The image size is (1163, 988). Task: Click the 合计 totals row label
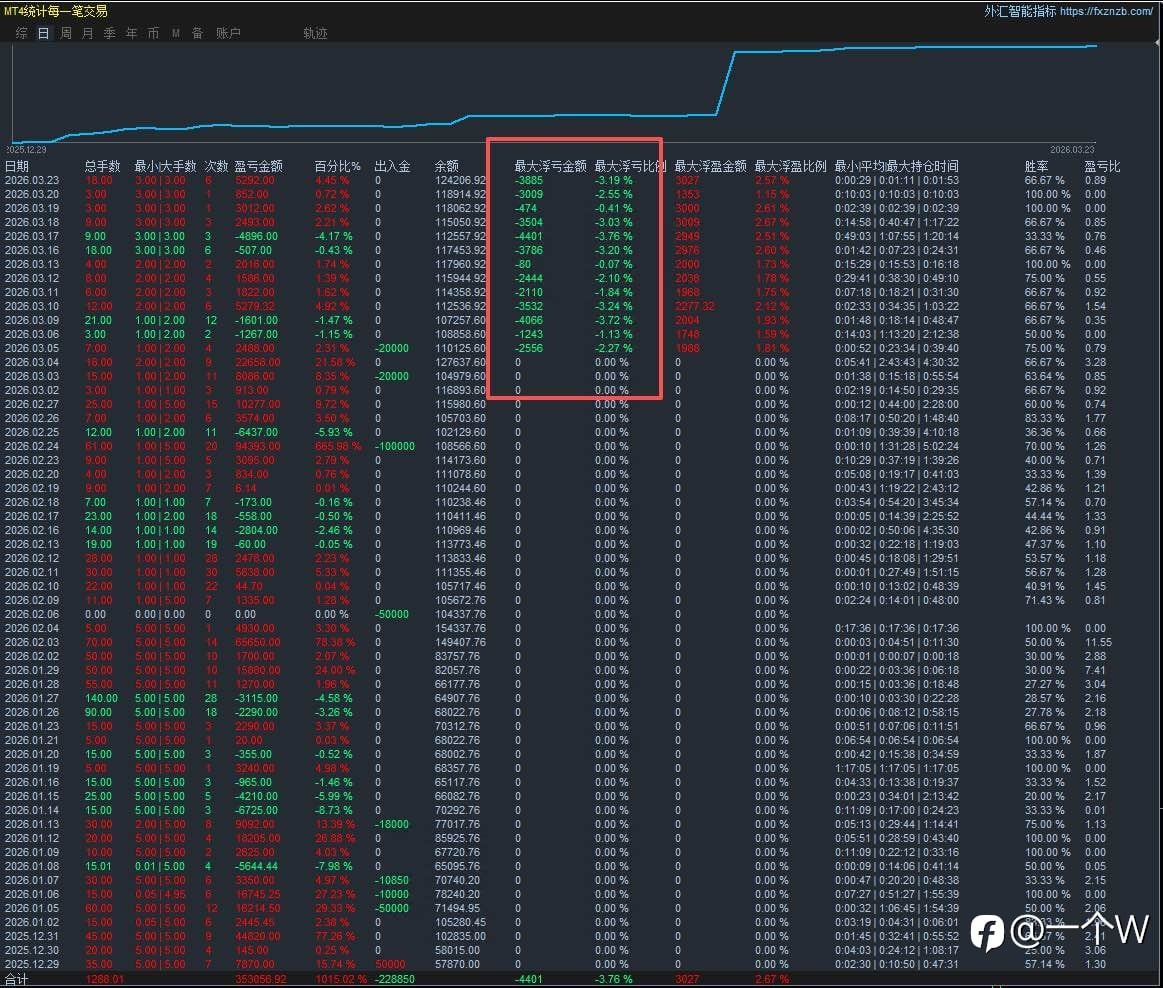tap(17, 979)
